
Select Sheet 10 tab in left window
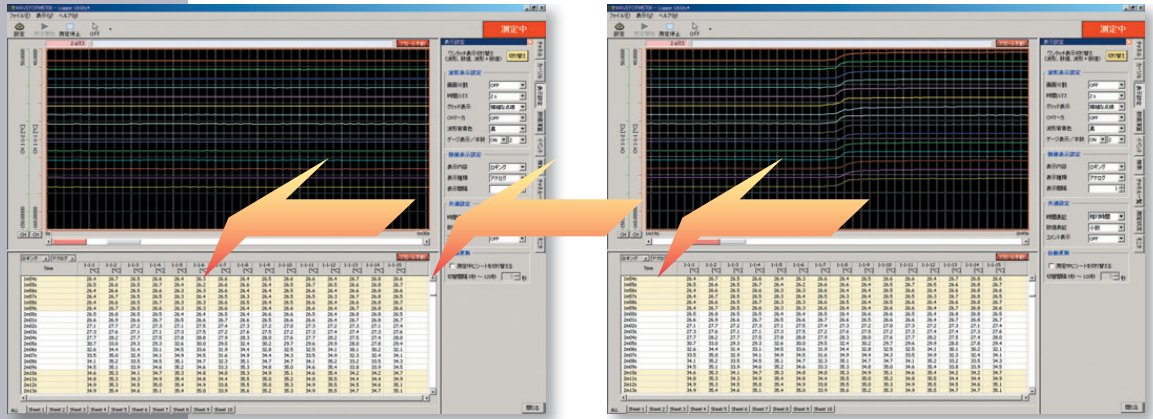point(224,409)
